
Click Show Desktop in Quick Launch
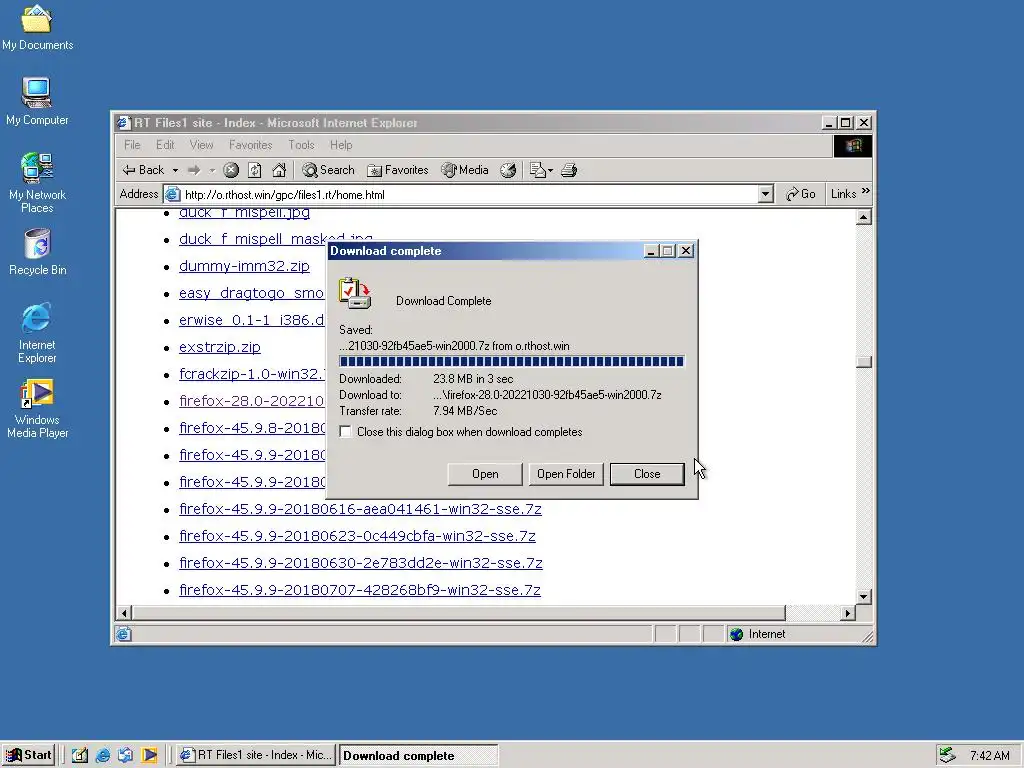coord(80,755)
